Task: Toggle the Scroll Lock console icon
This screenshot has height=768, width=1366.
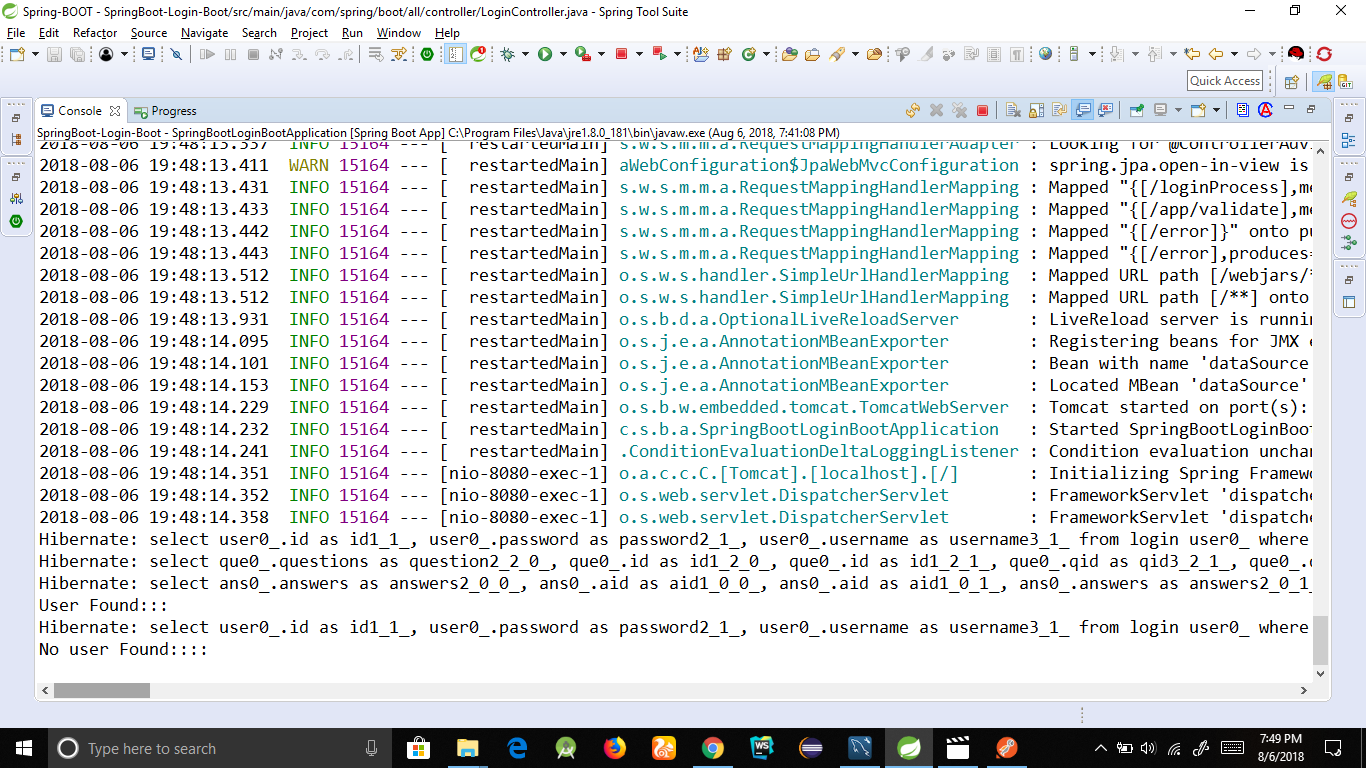Action: point(1036,110)
